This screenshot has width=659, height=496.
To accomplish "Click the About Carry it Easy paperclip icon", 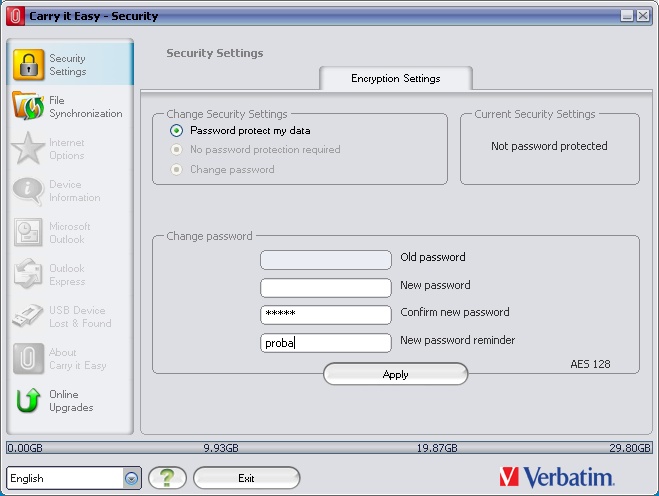I will [x=28, y=359].
